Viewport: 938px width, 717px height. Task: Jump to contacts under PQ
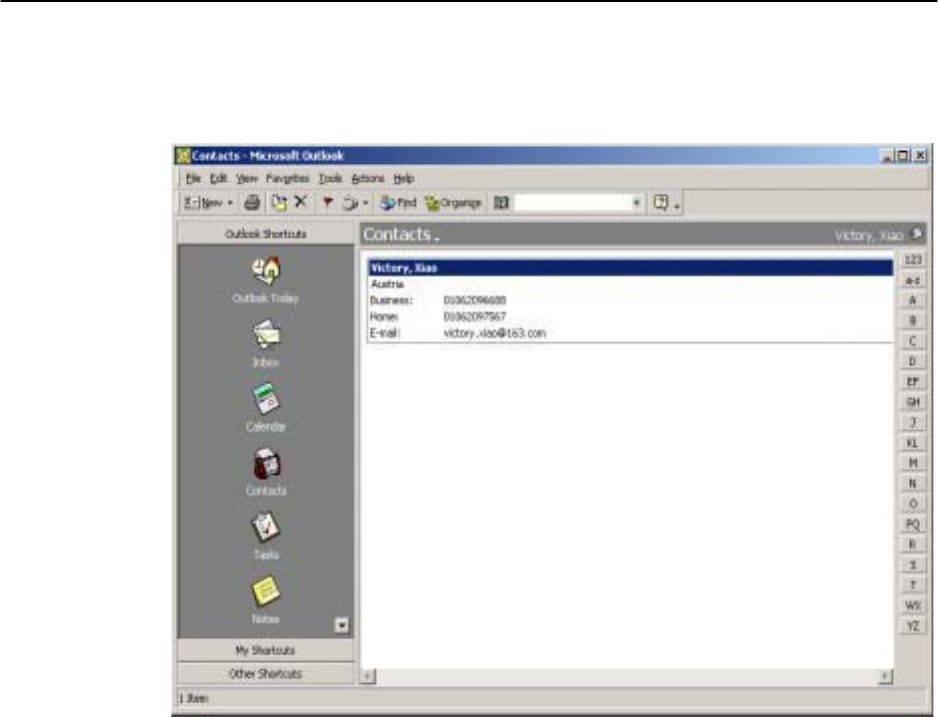tap(913, 524)
